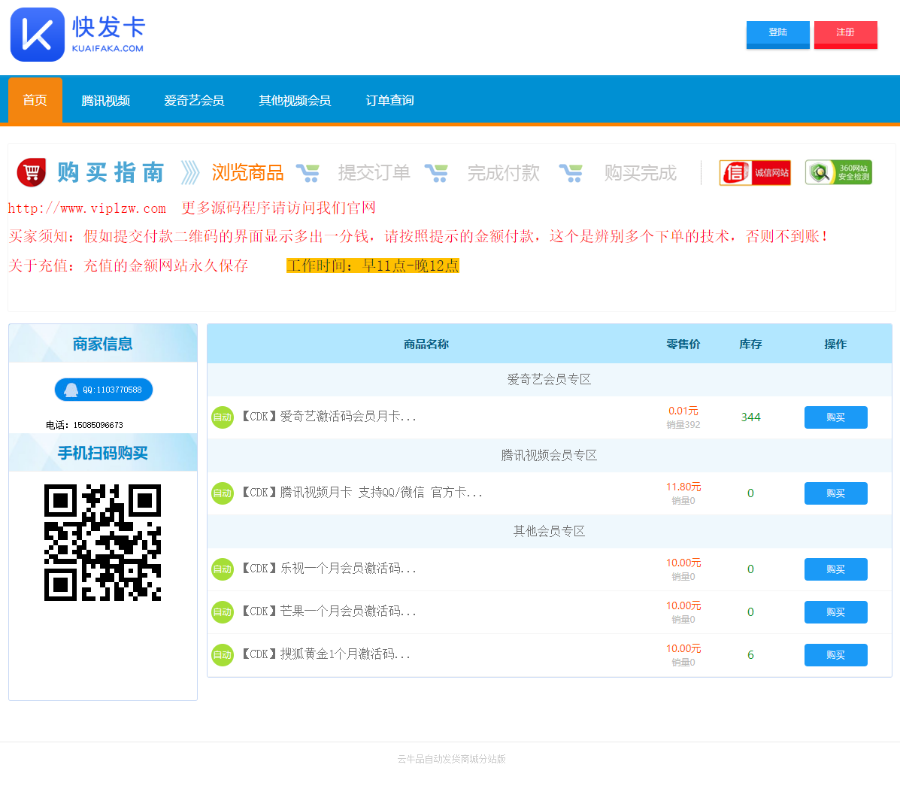Open the 订单查询 tab

[390, 100]
